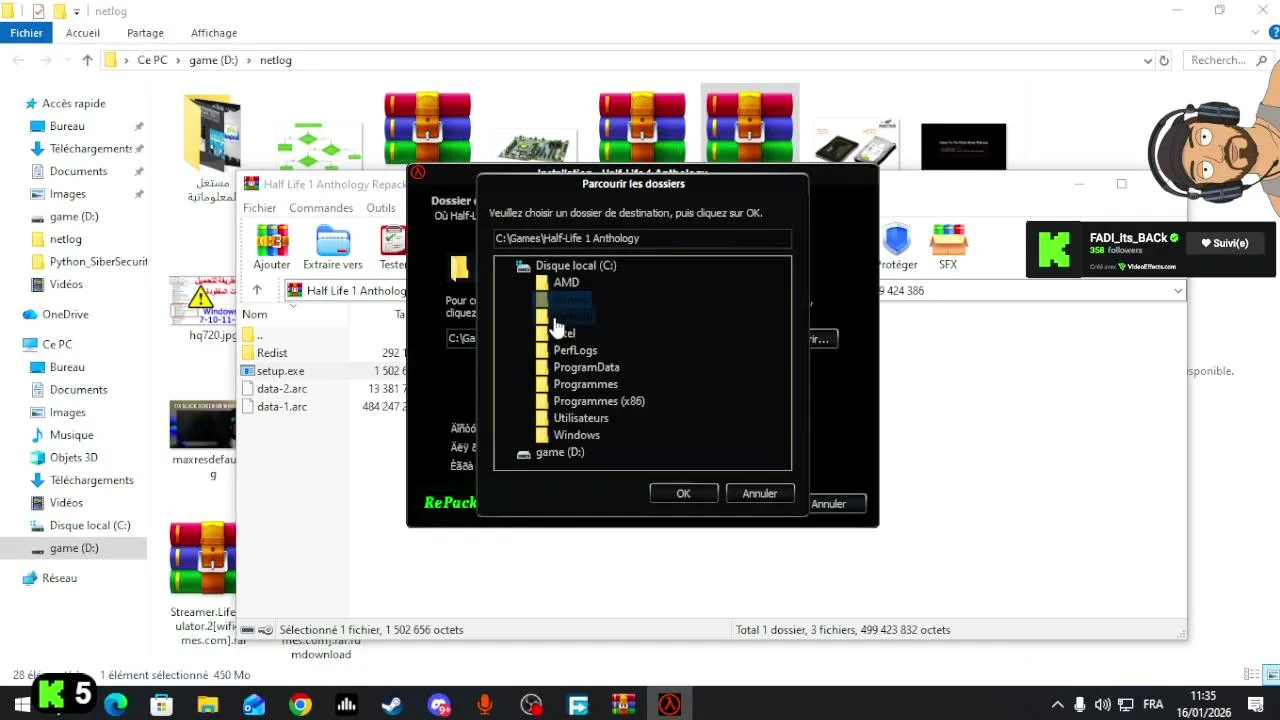The image size is (1280, 720).
Task: Show hidden system tray icons
Action: click(x=1058, y=705)
